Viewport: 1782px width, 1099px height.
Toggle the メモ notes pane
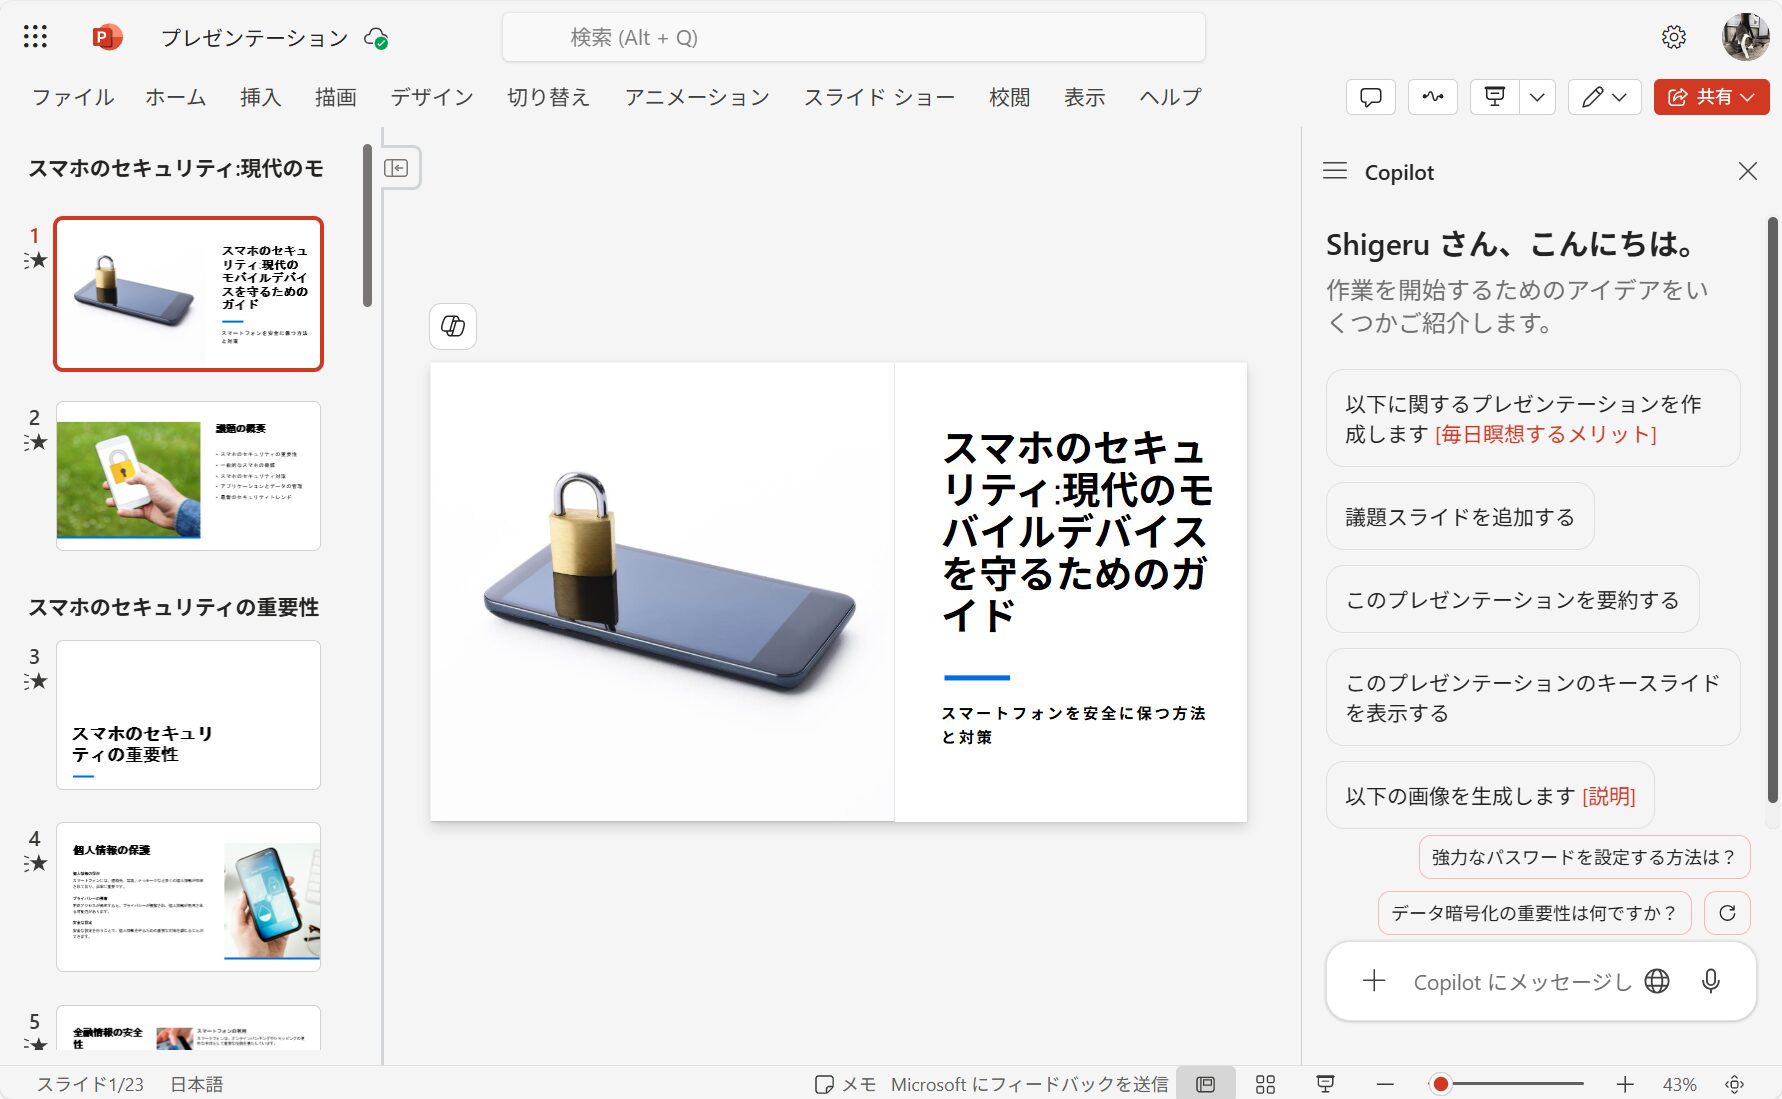click(845, 1083)
